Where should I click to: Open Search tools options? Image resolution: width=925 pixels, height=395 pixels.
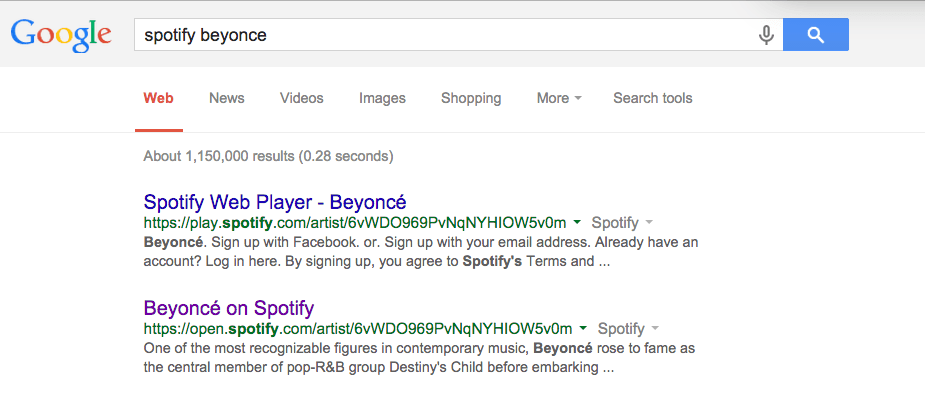coord(652,98)
